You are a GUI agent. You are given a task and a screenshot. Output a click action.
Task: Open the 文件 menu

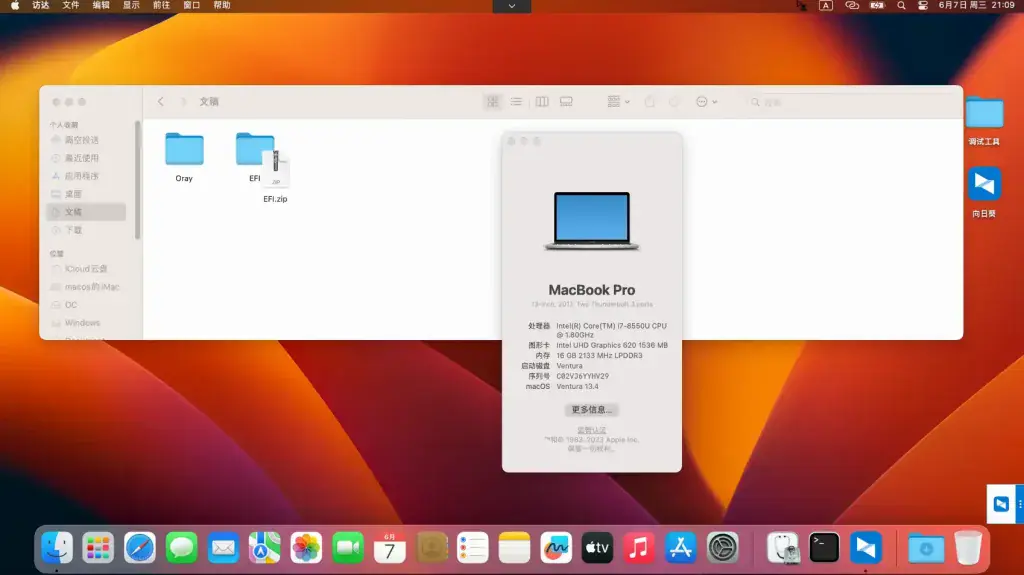coord(71,5)
